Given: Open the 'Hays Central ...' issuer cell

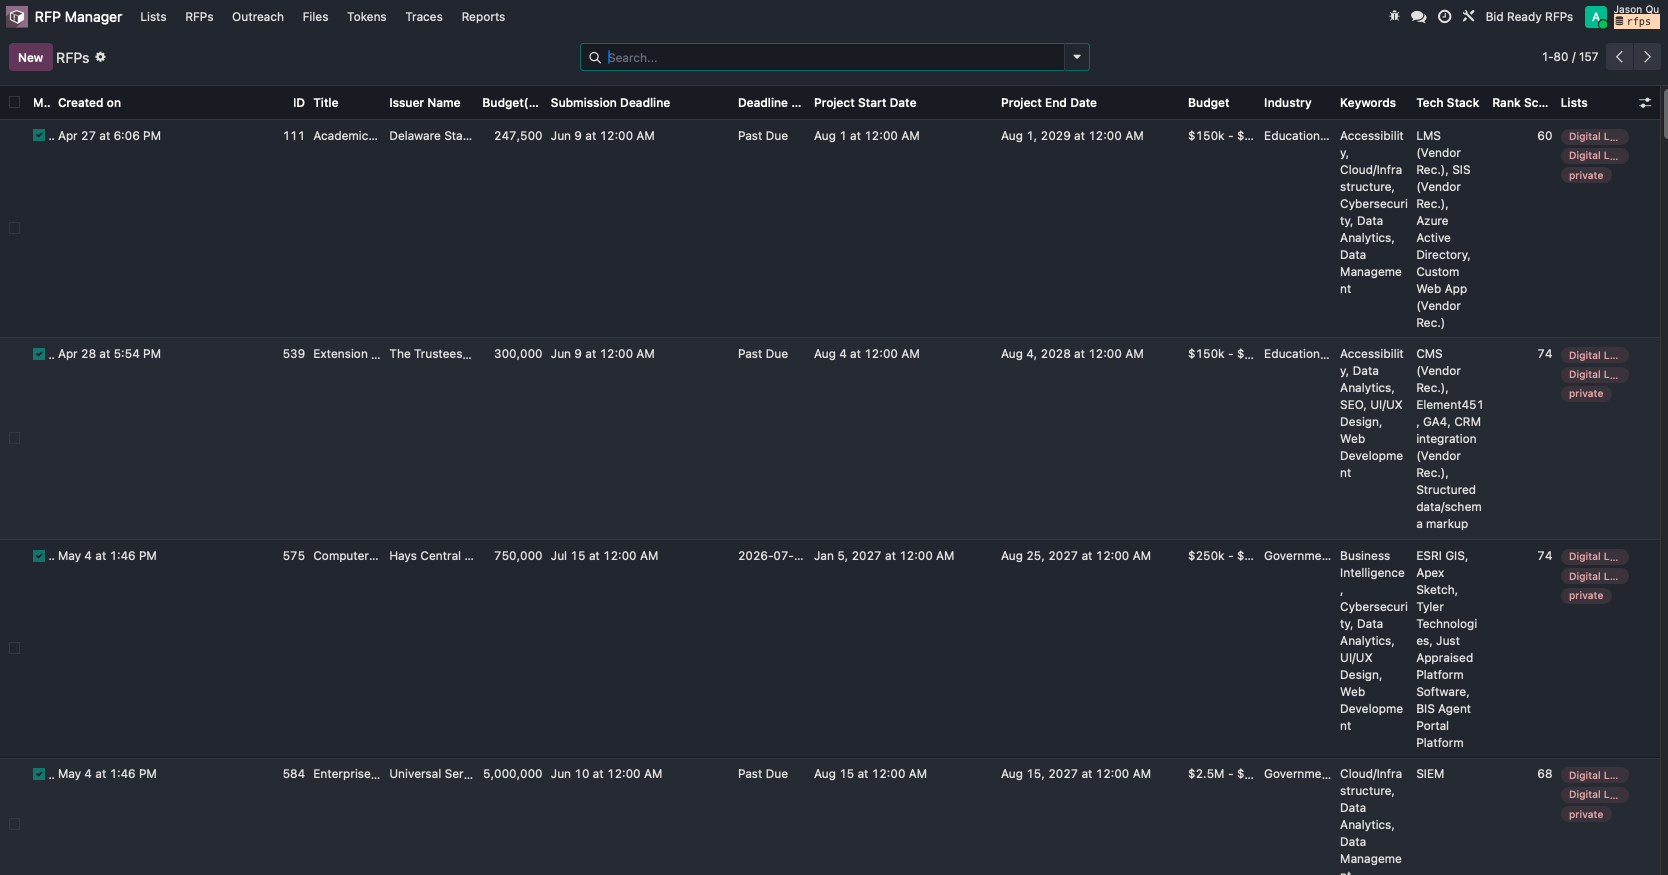Looking at the screenshot, I should click(x=431, y=556).
